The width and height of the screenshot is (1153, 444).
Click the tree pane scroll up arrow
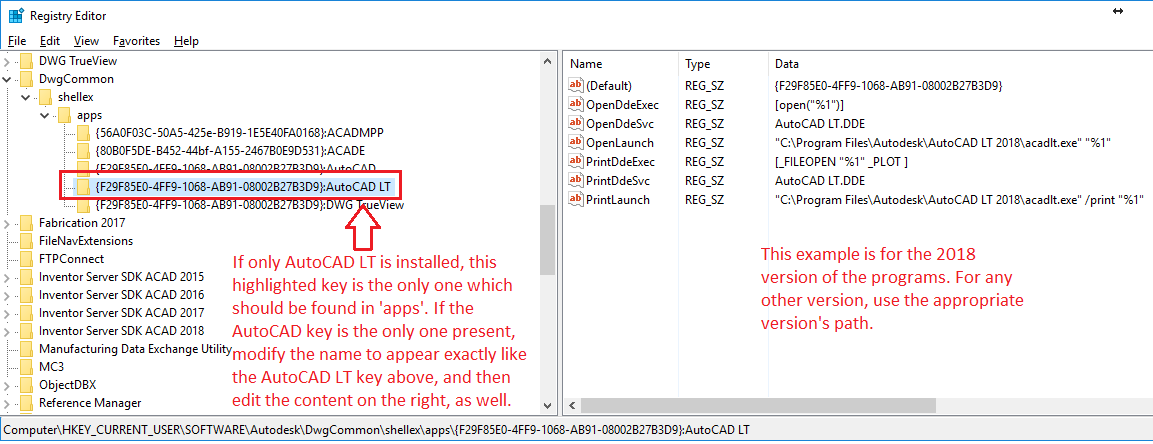(x=547, y=61)
